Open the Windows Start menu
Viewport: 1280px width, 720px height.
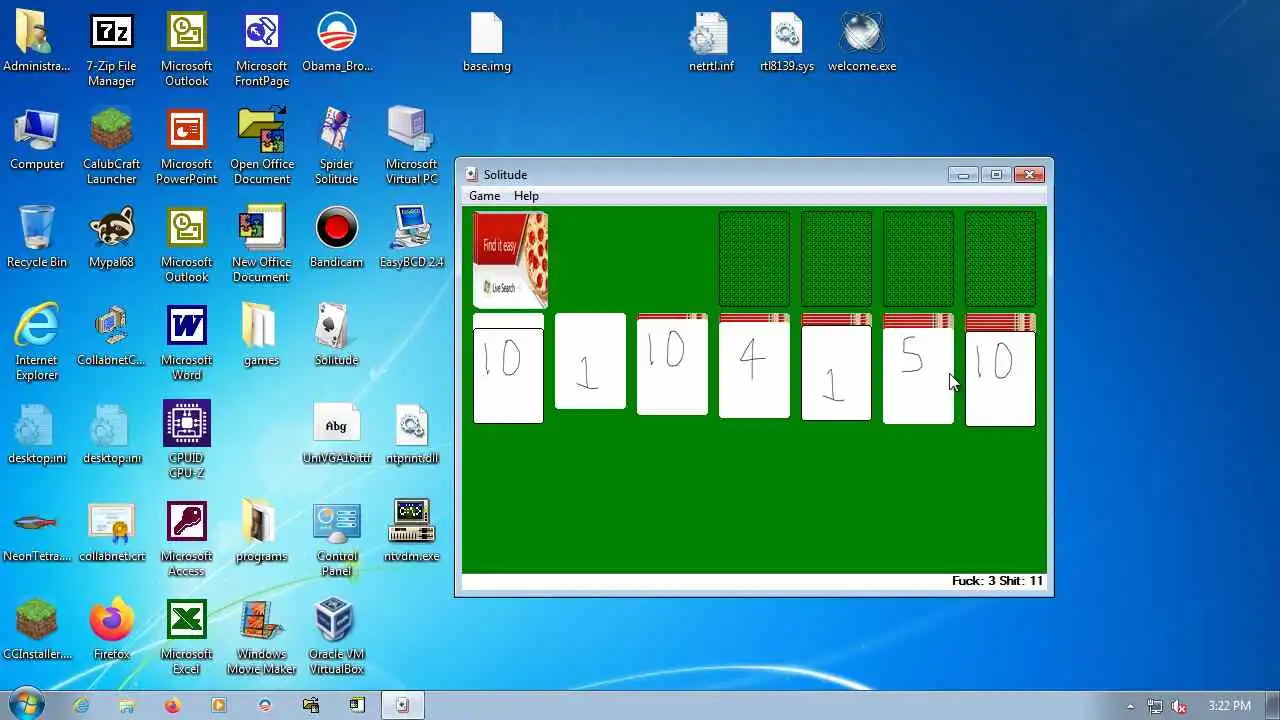point(25,705)
